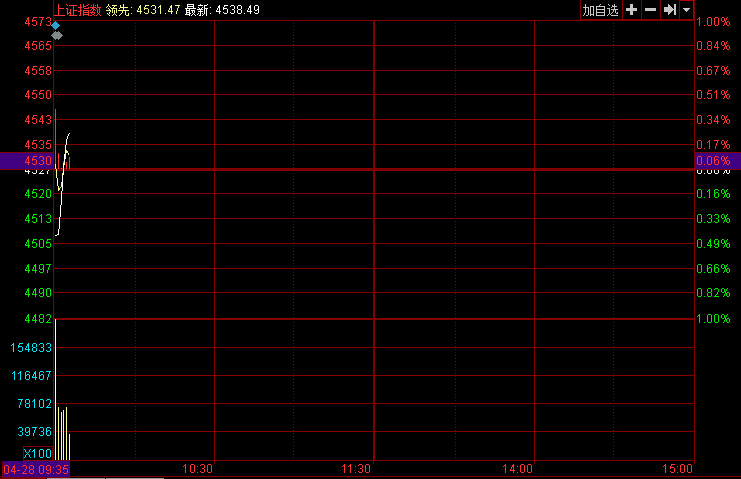Click the 加自选 add-to-watchlist button

tap(601, 9)
